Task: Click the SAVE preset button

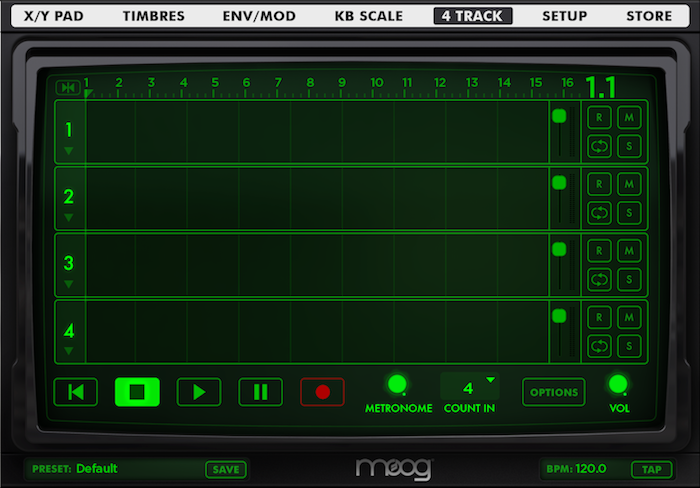Action: tap(226, 469)
